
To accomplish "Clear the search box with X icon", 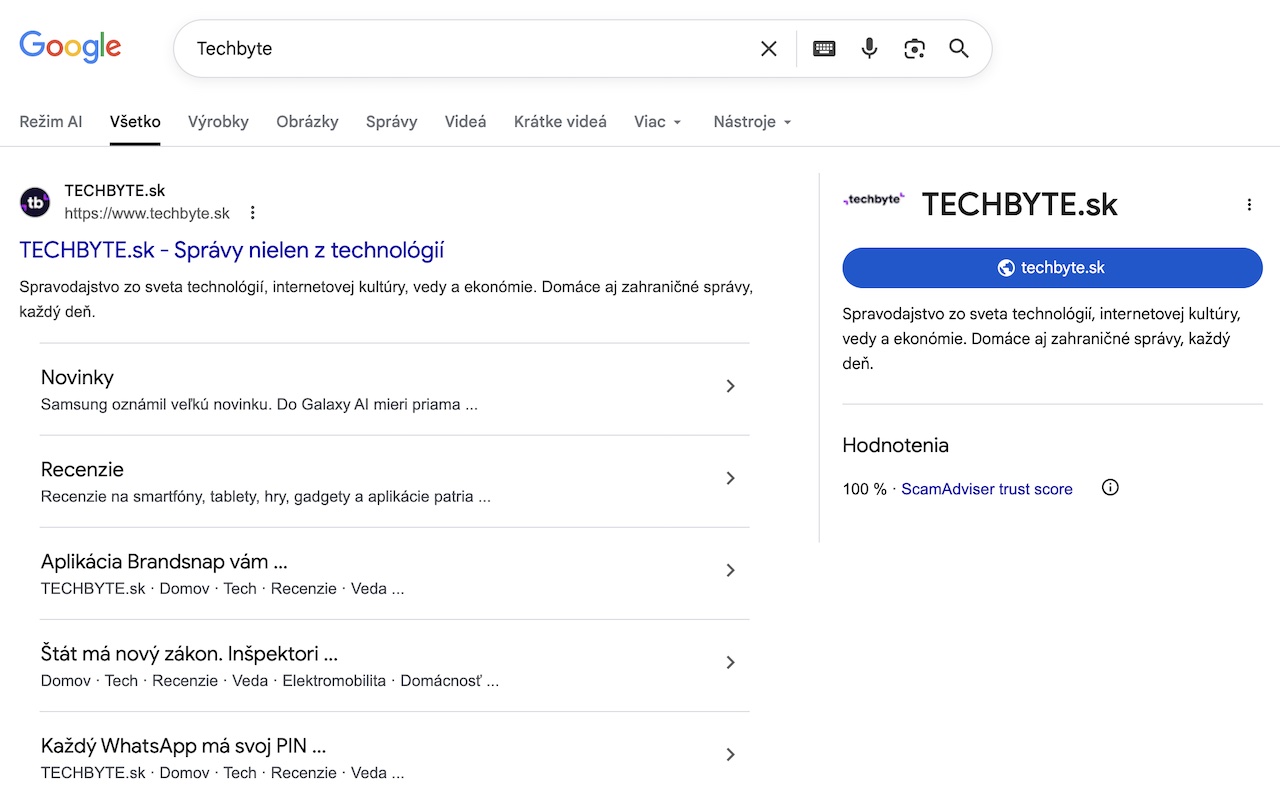I will [768, 49].
